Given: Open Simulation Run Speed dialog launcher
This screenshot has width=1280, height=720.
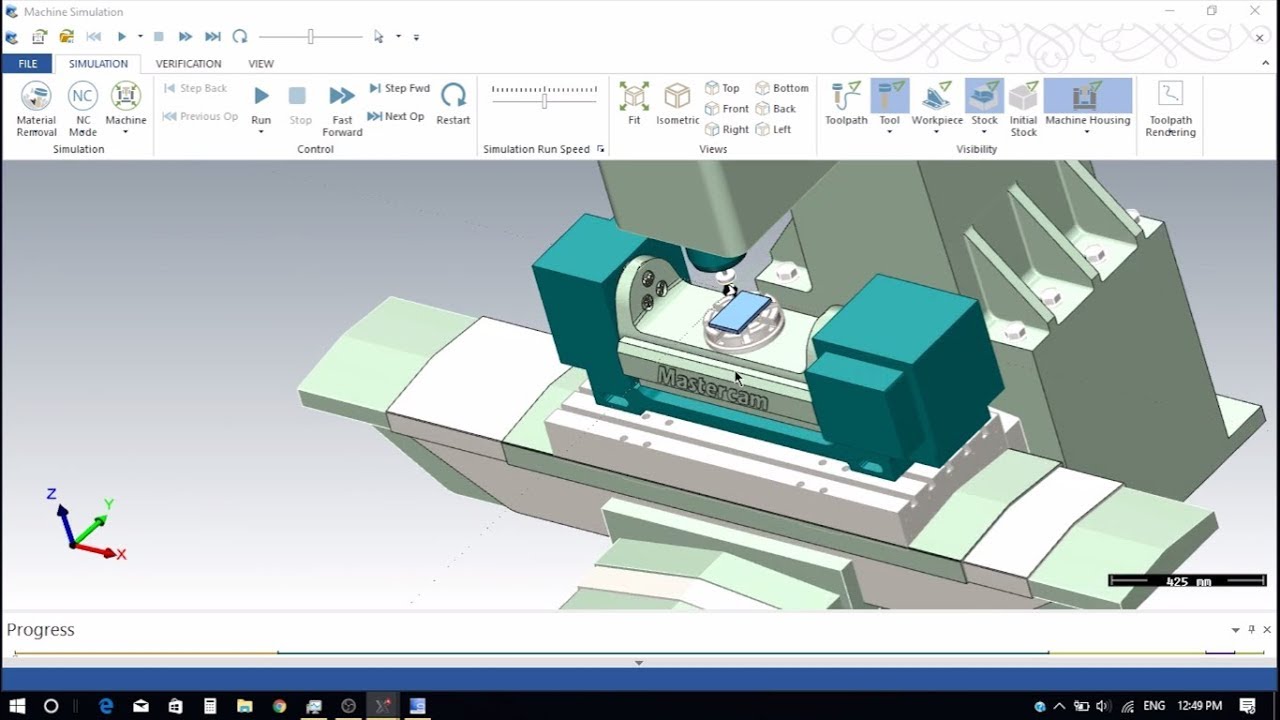Looking at the screenshot, I should [x=601, y=149].
